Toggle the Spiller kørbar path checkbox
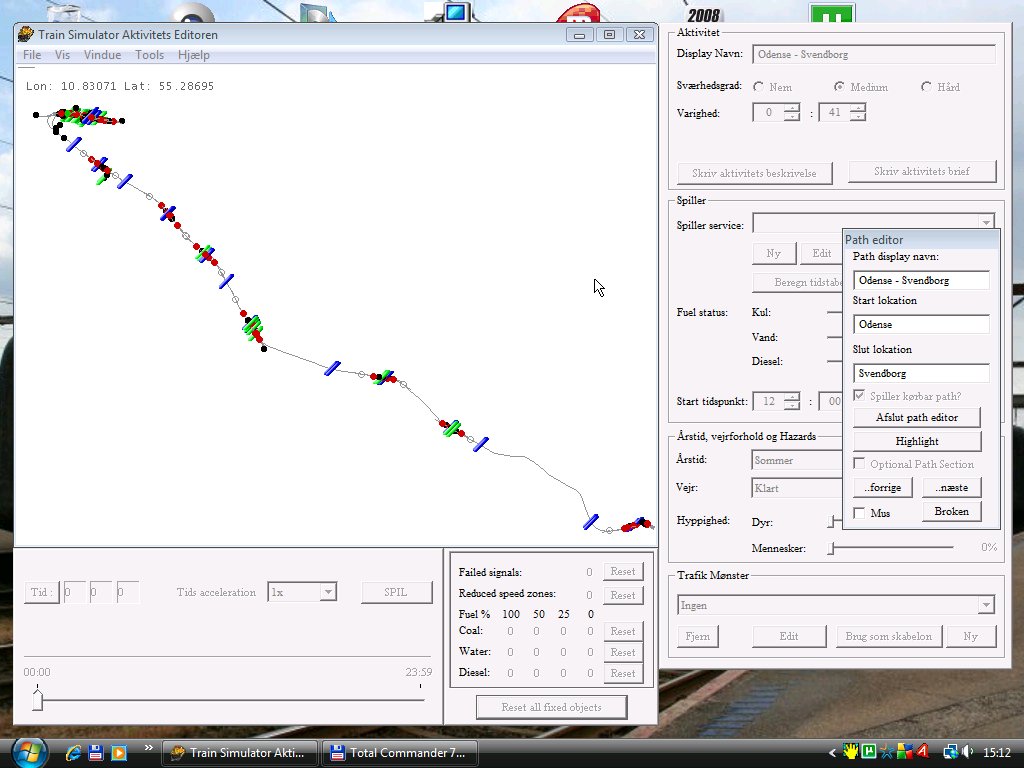Image resolution: width=1024 pixels, height=768 pixels. (x=859, y=396)
